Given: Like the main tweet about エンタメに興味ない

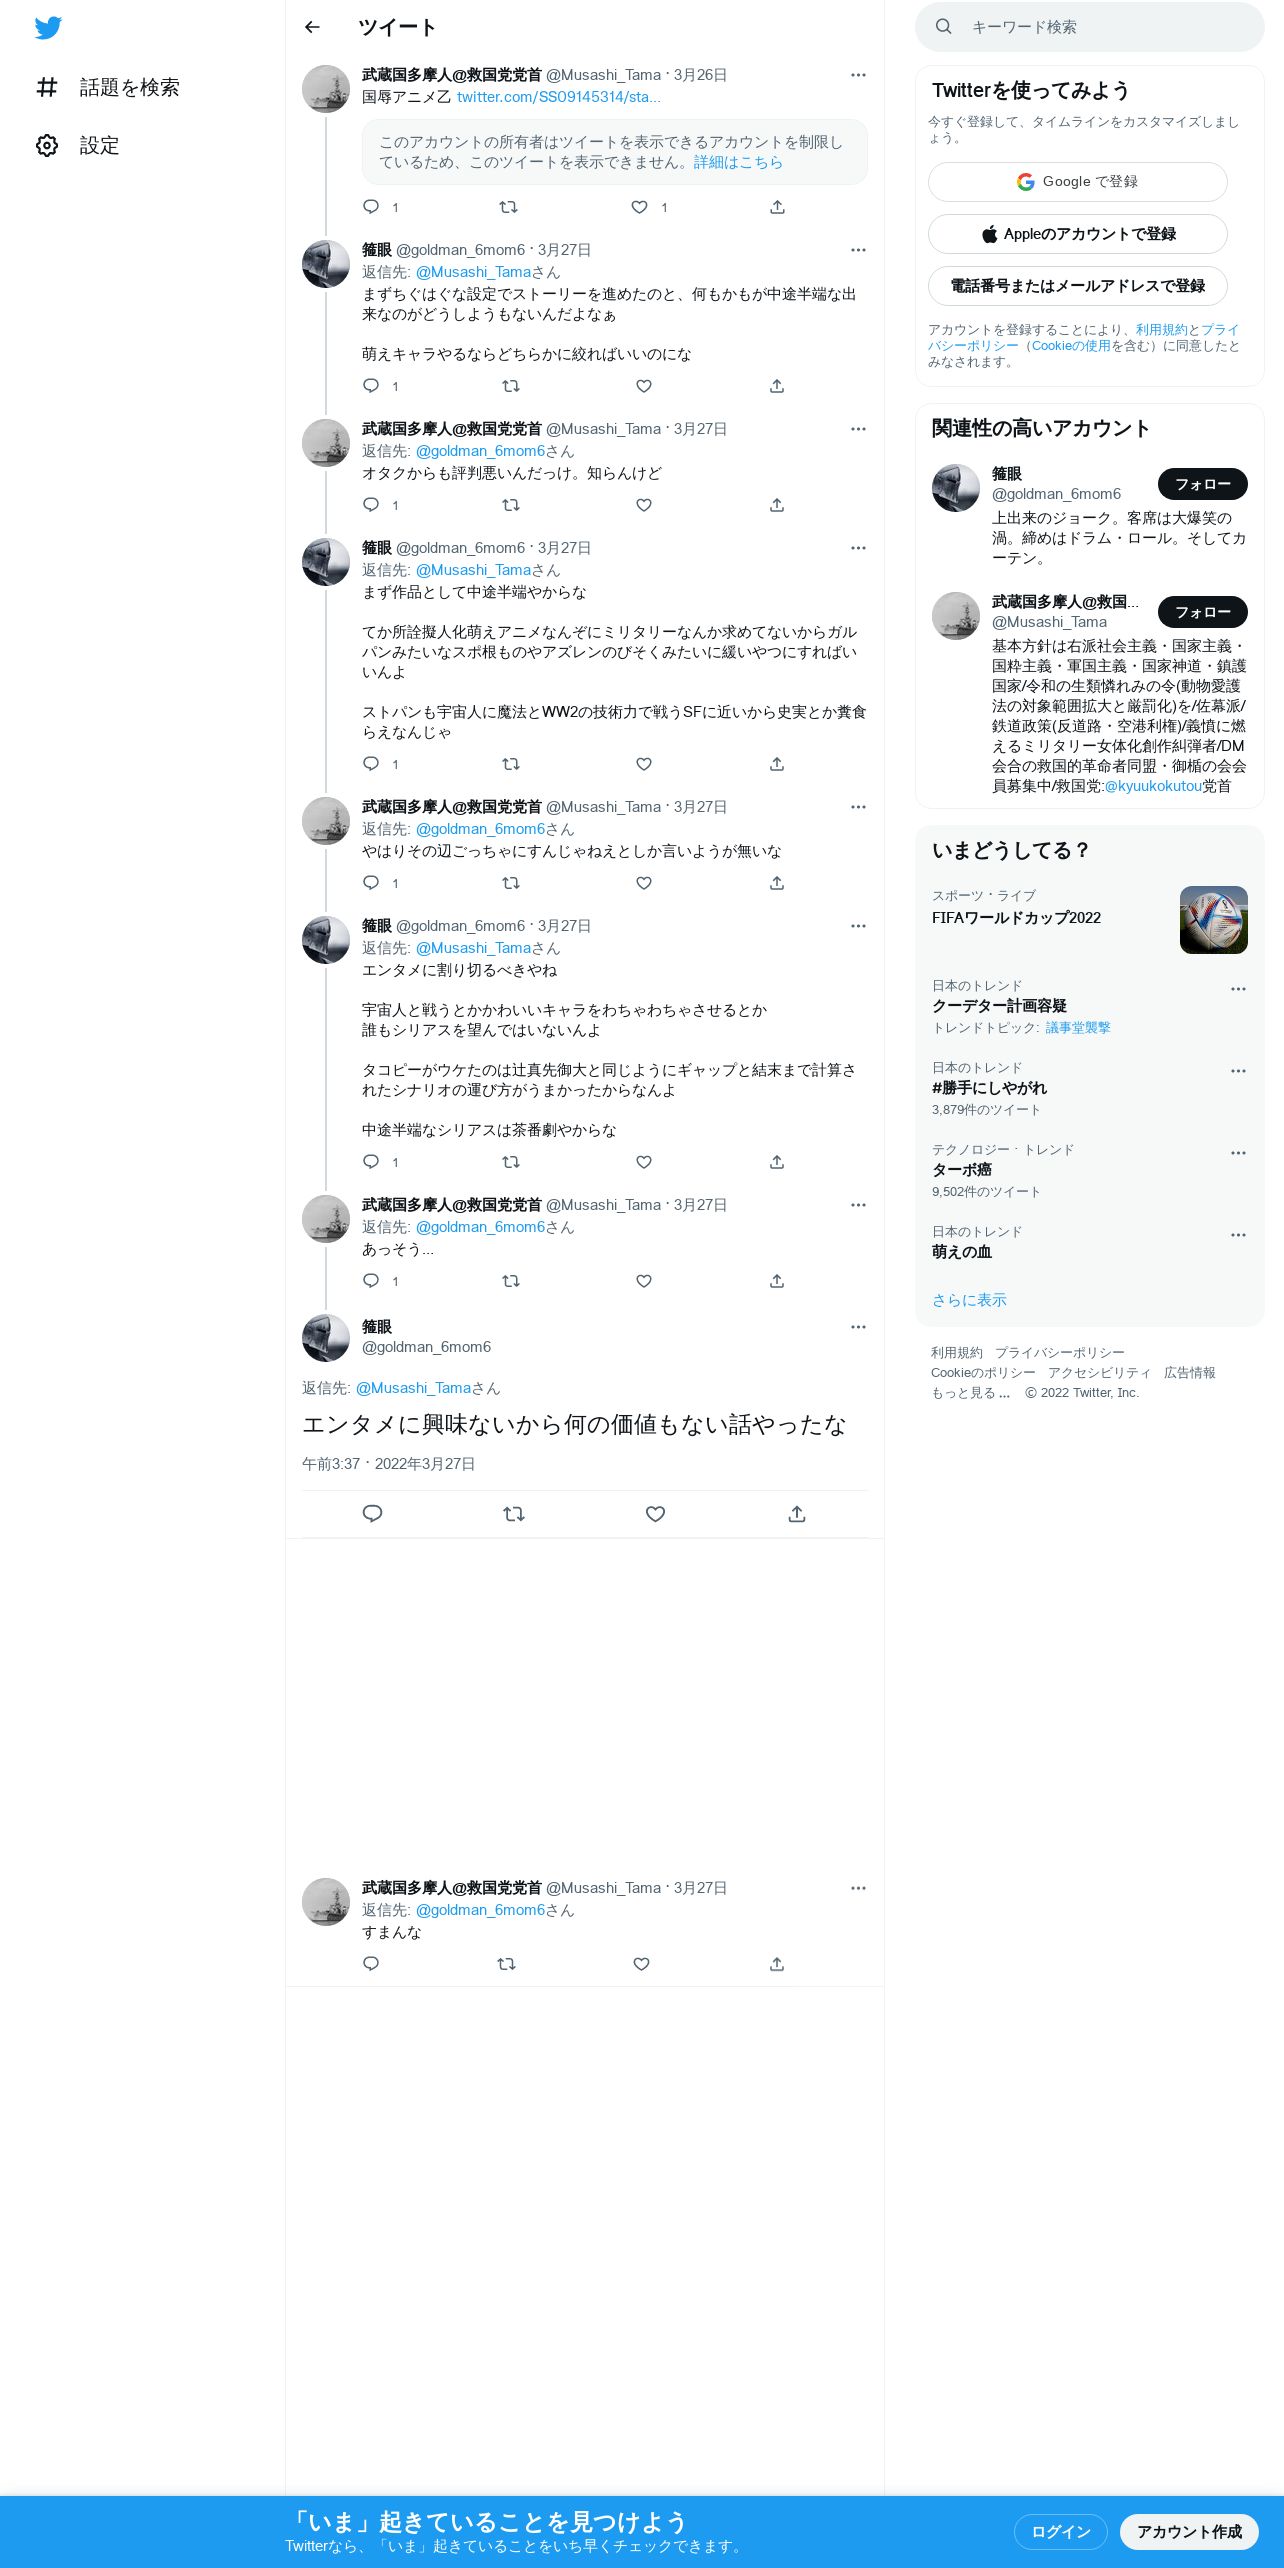Looking at the screenshot, I should click(655, 1514).
